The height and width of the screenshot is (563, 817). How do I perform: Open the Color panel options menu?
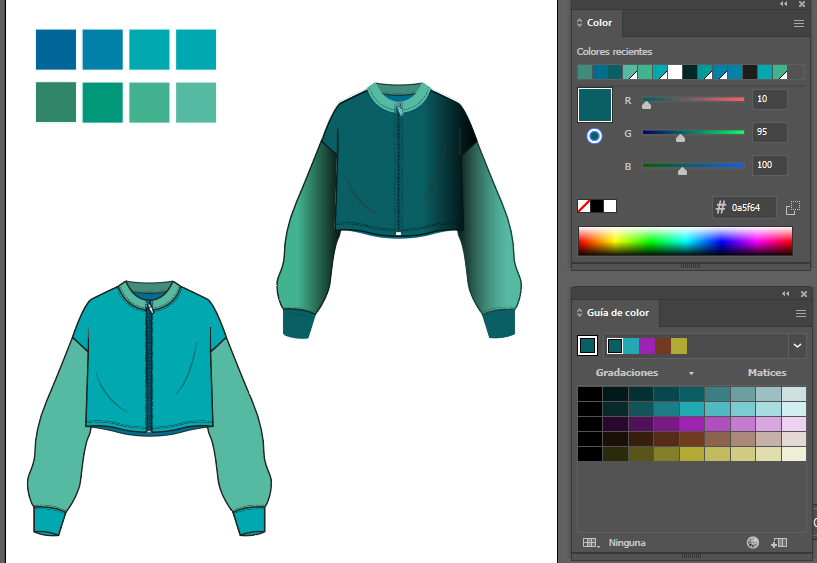799,23
